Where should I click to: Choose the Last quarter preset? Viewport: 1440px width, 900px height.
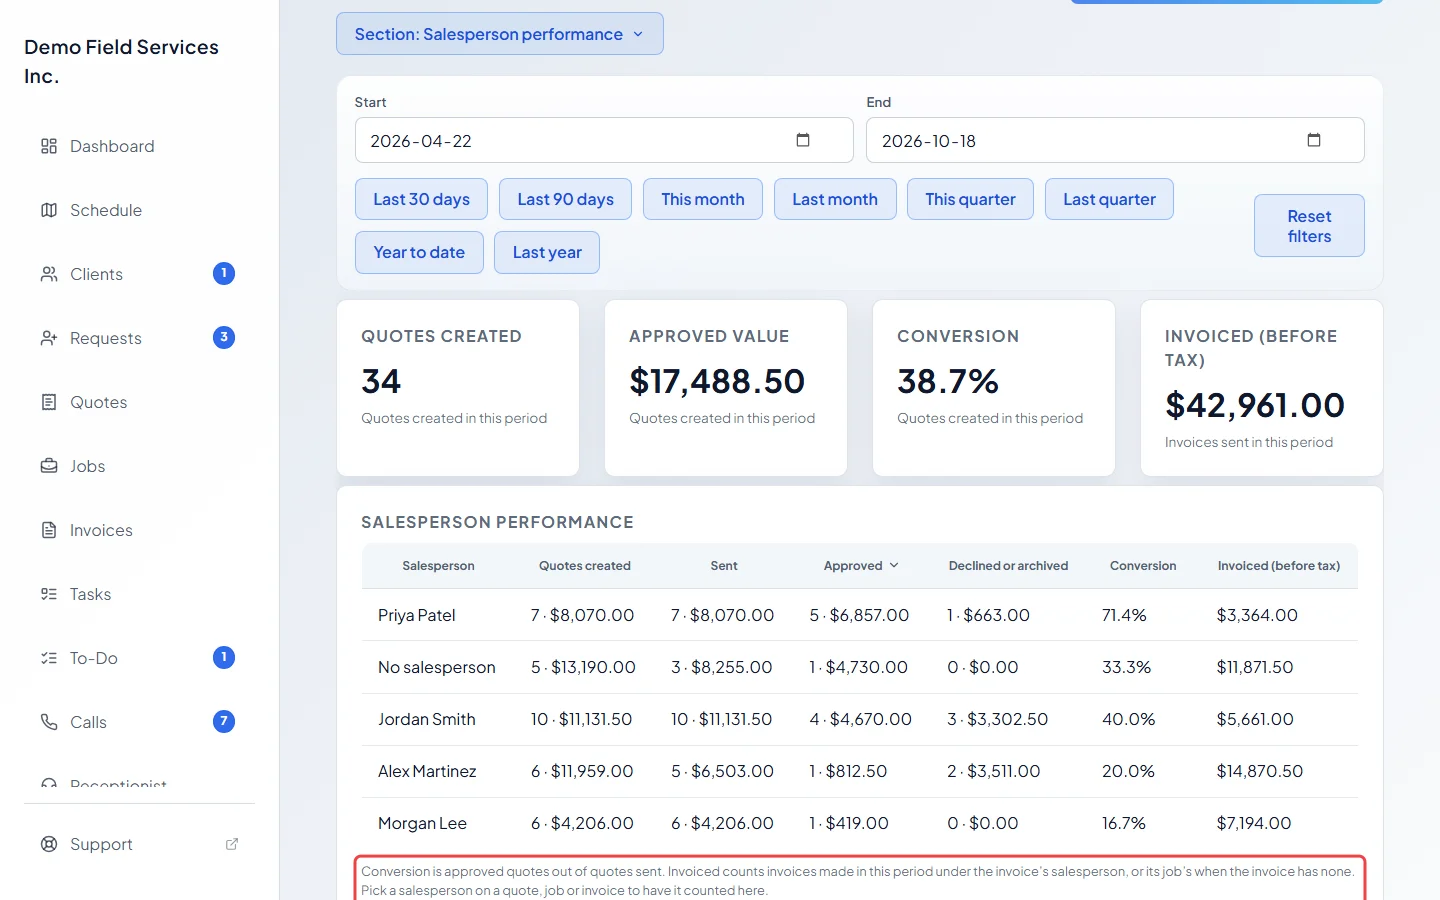[x=1109, y=199]
